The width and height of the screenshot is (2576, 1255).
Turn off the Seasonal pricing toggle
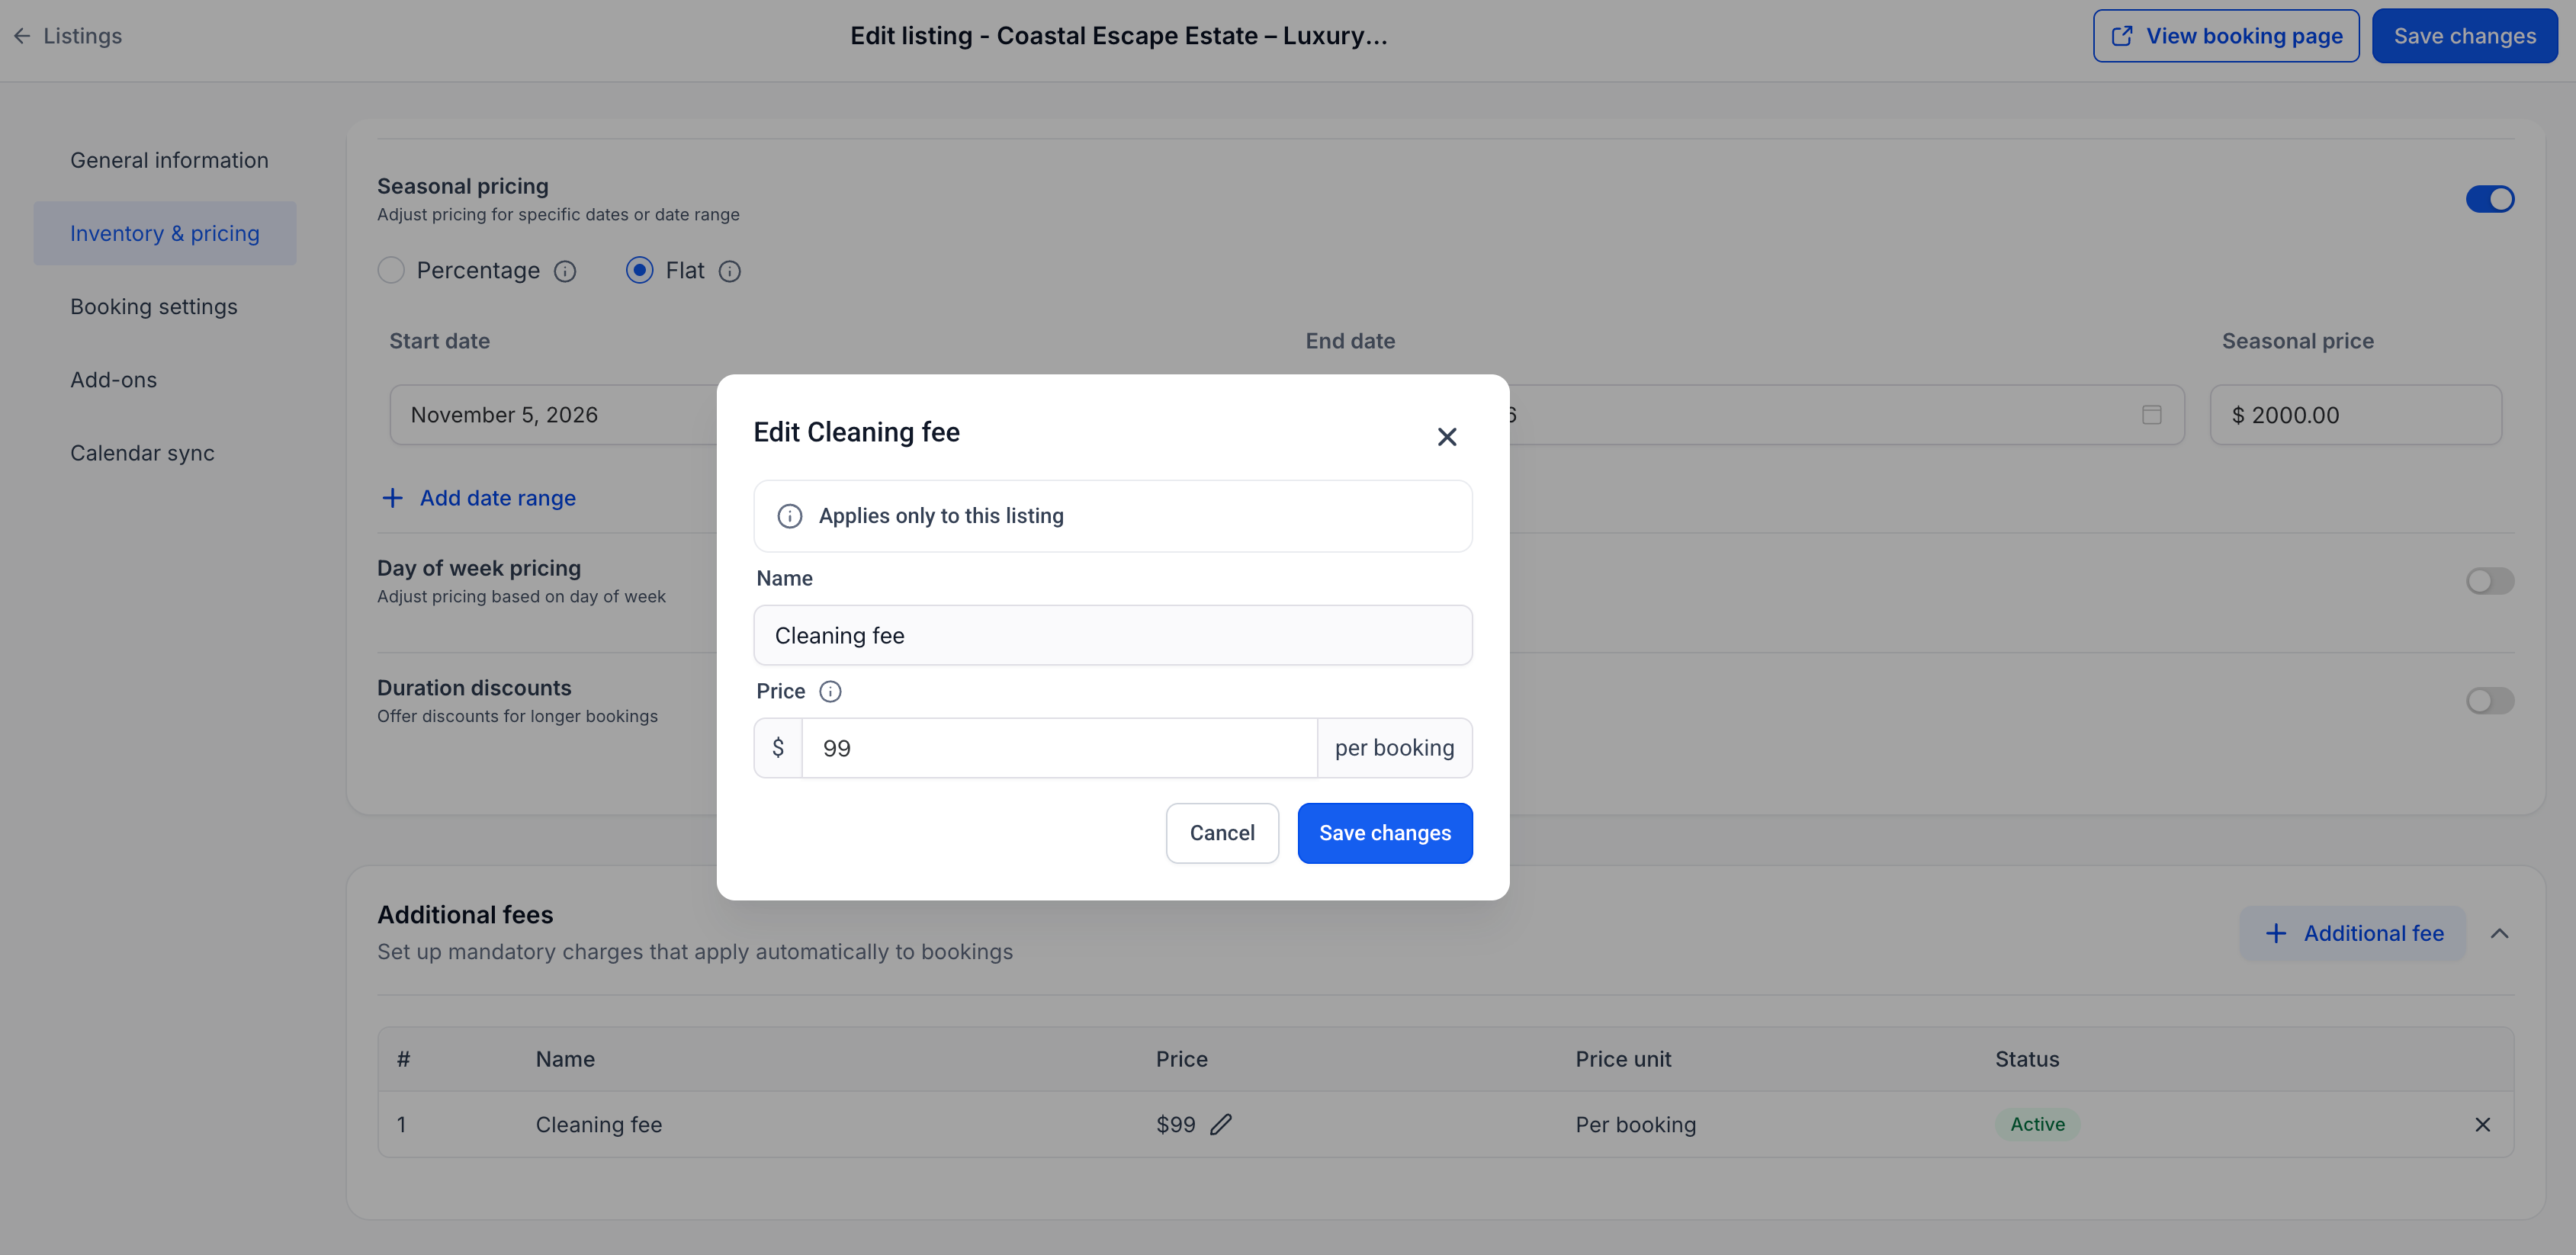coord(2490,199)
